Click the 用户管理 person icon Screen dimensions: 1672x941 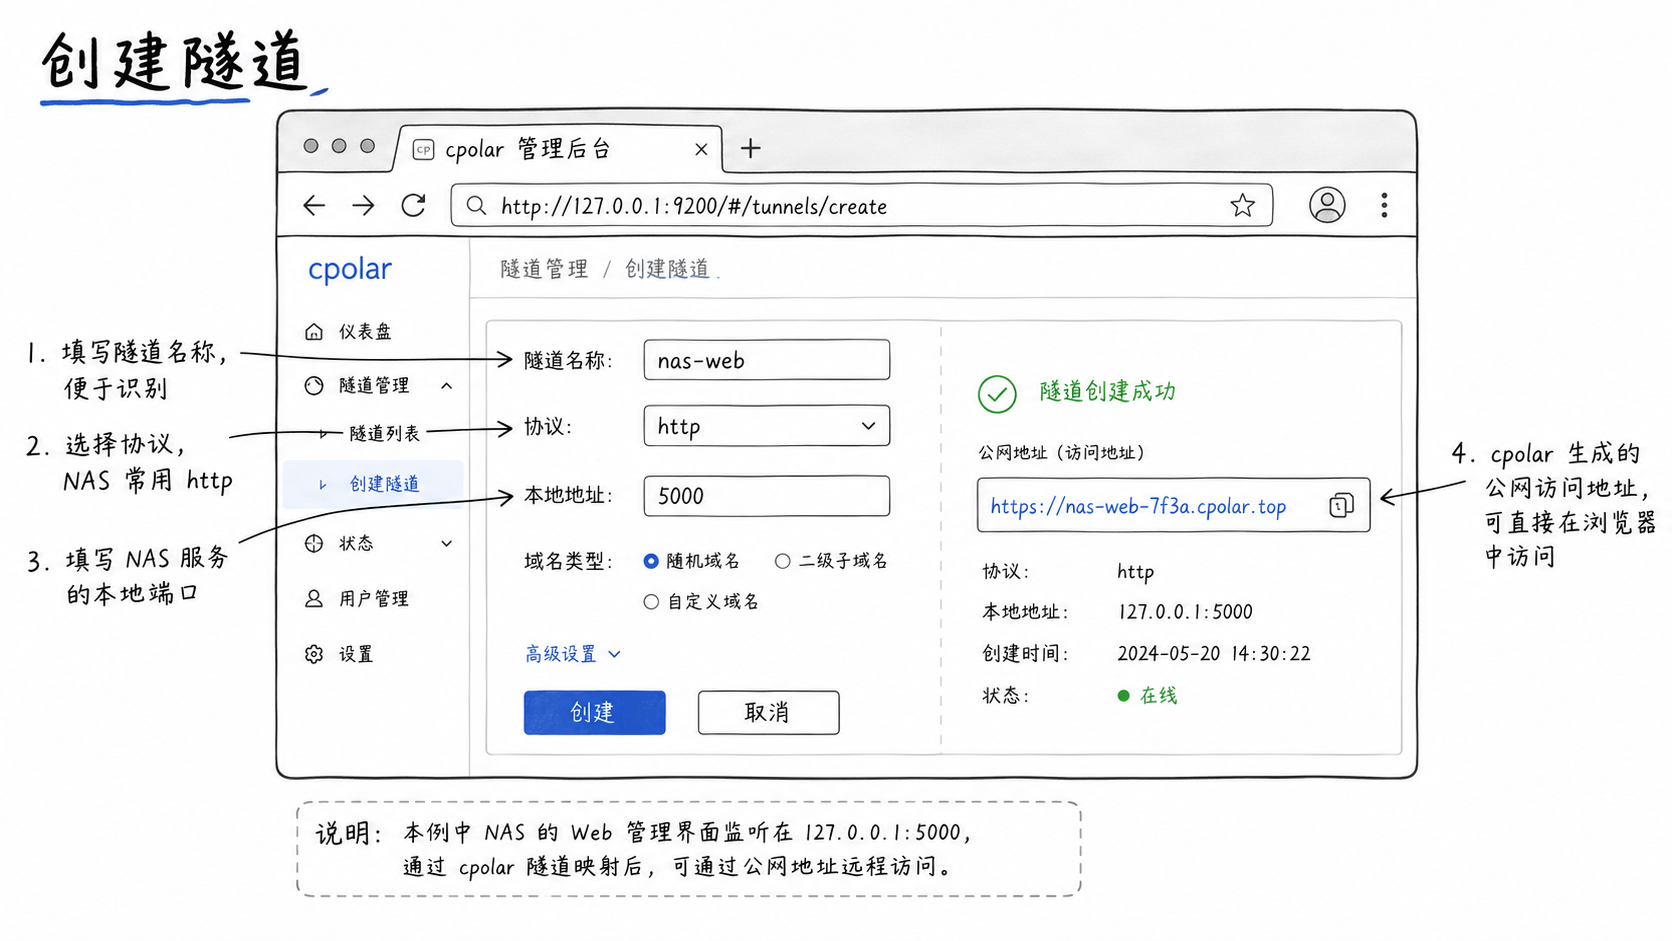314,598
